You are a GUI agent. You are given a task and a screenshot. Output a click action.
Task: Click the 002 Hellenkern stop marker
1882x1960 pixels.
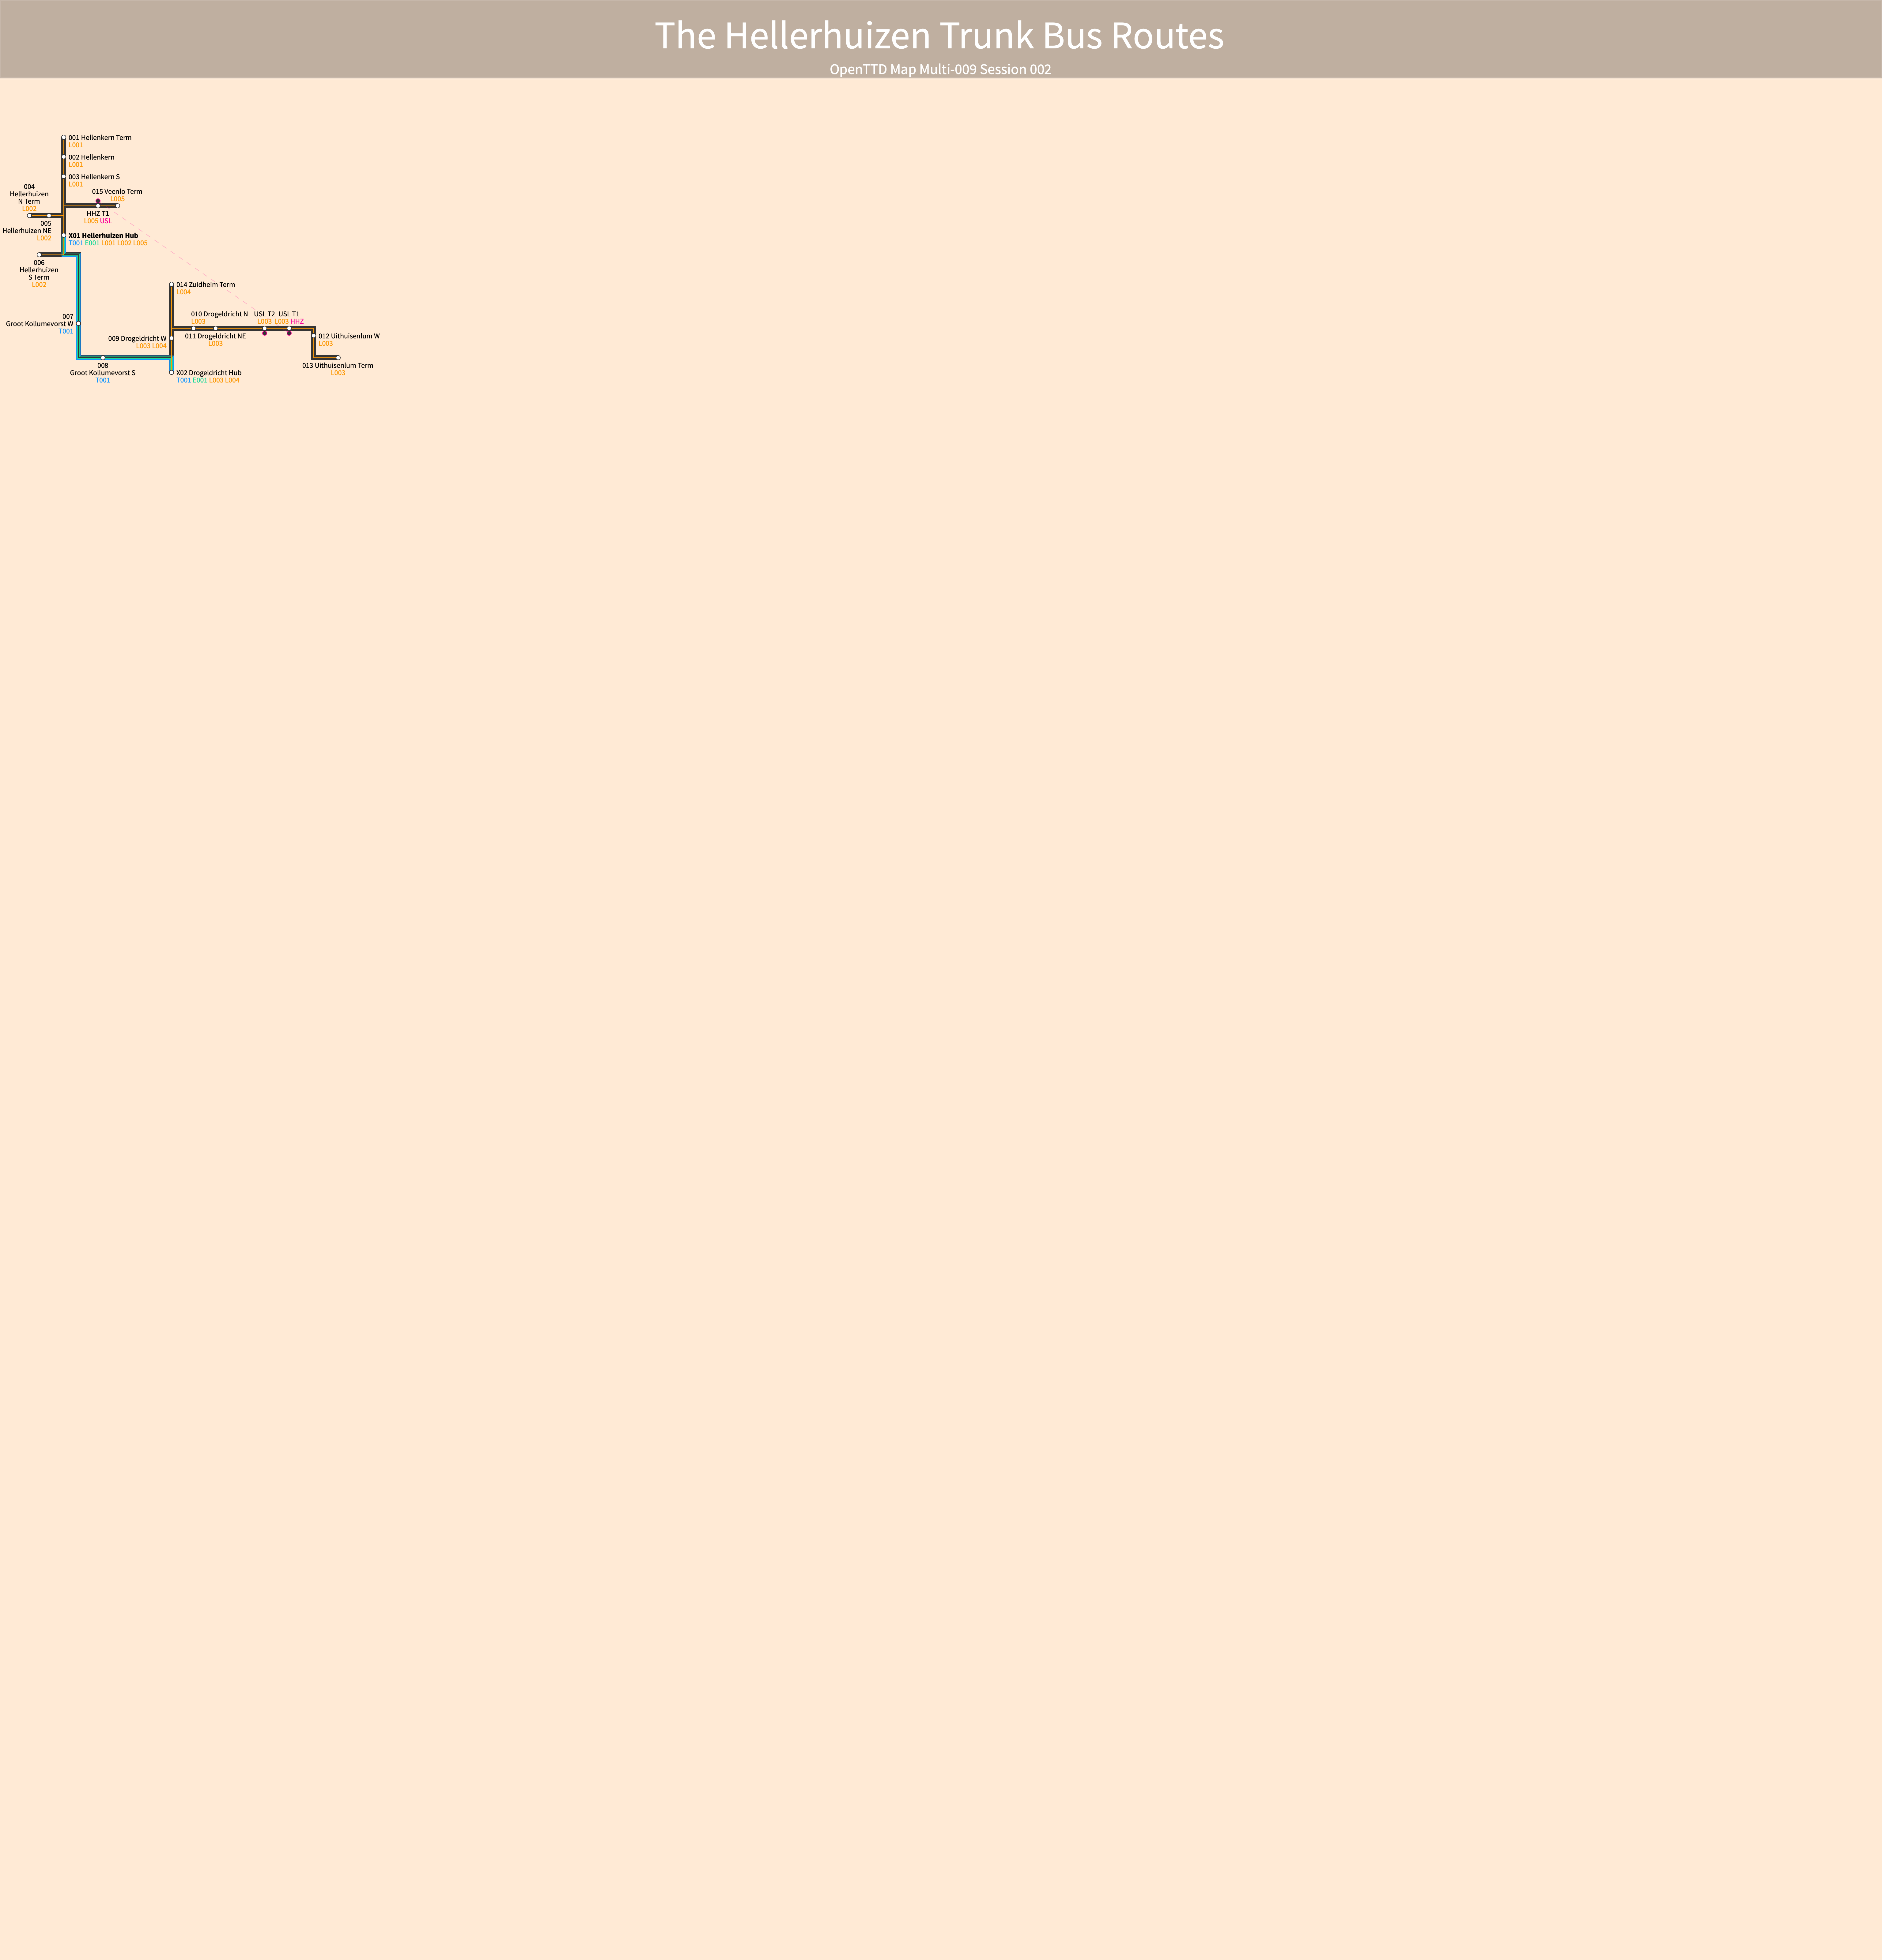tap(64, 157)
